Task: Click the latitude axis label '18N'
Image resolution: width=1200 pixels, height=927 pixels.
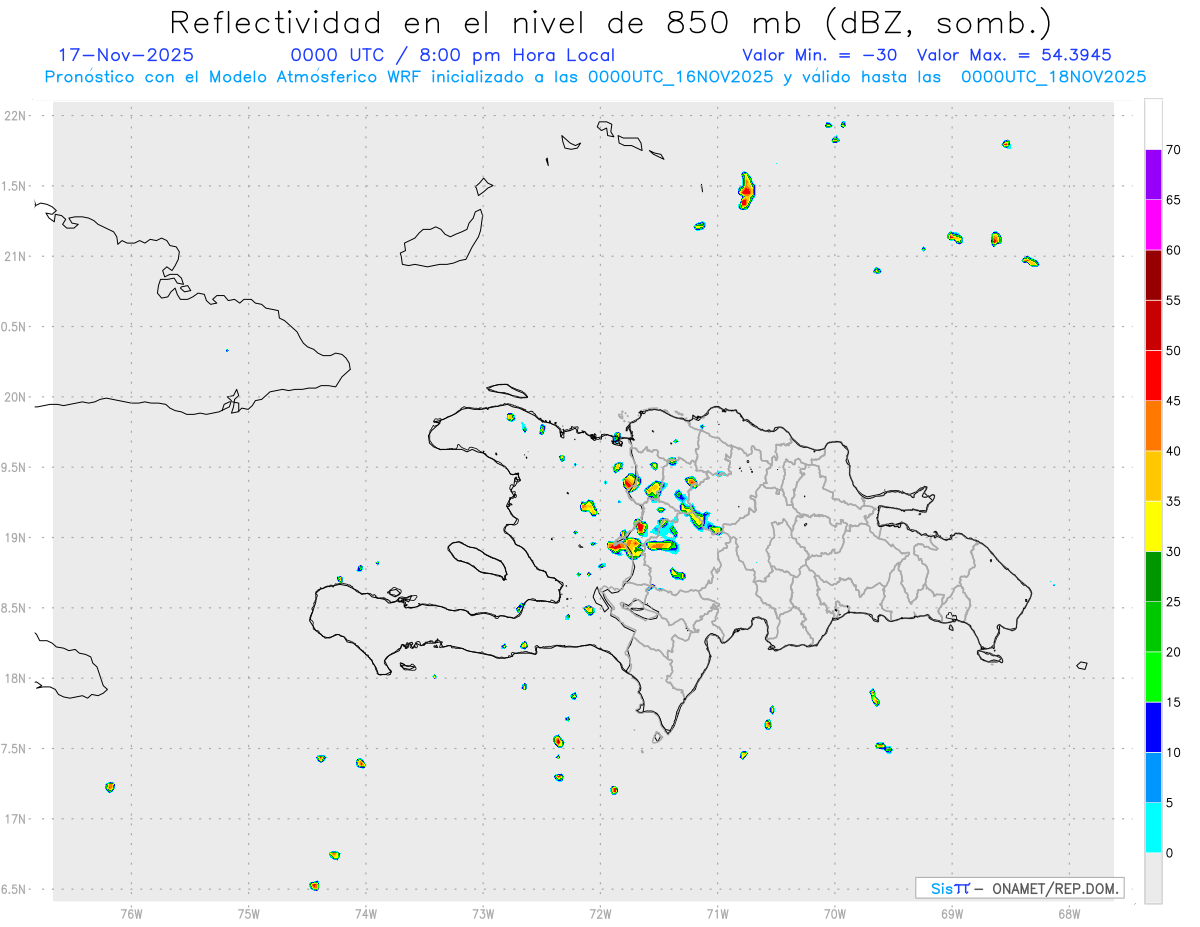Action: (x=15, y=678)
